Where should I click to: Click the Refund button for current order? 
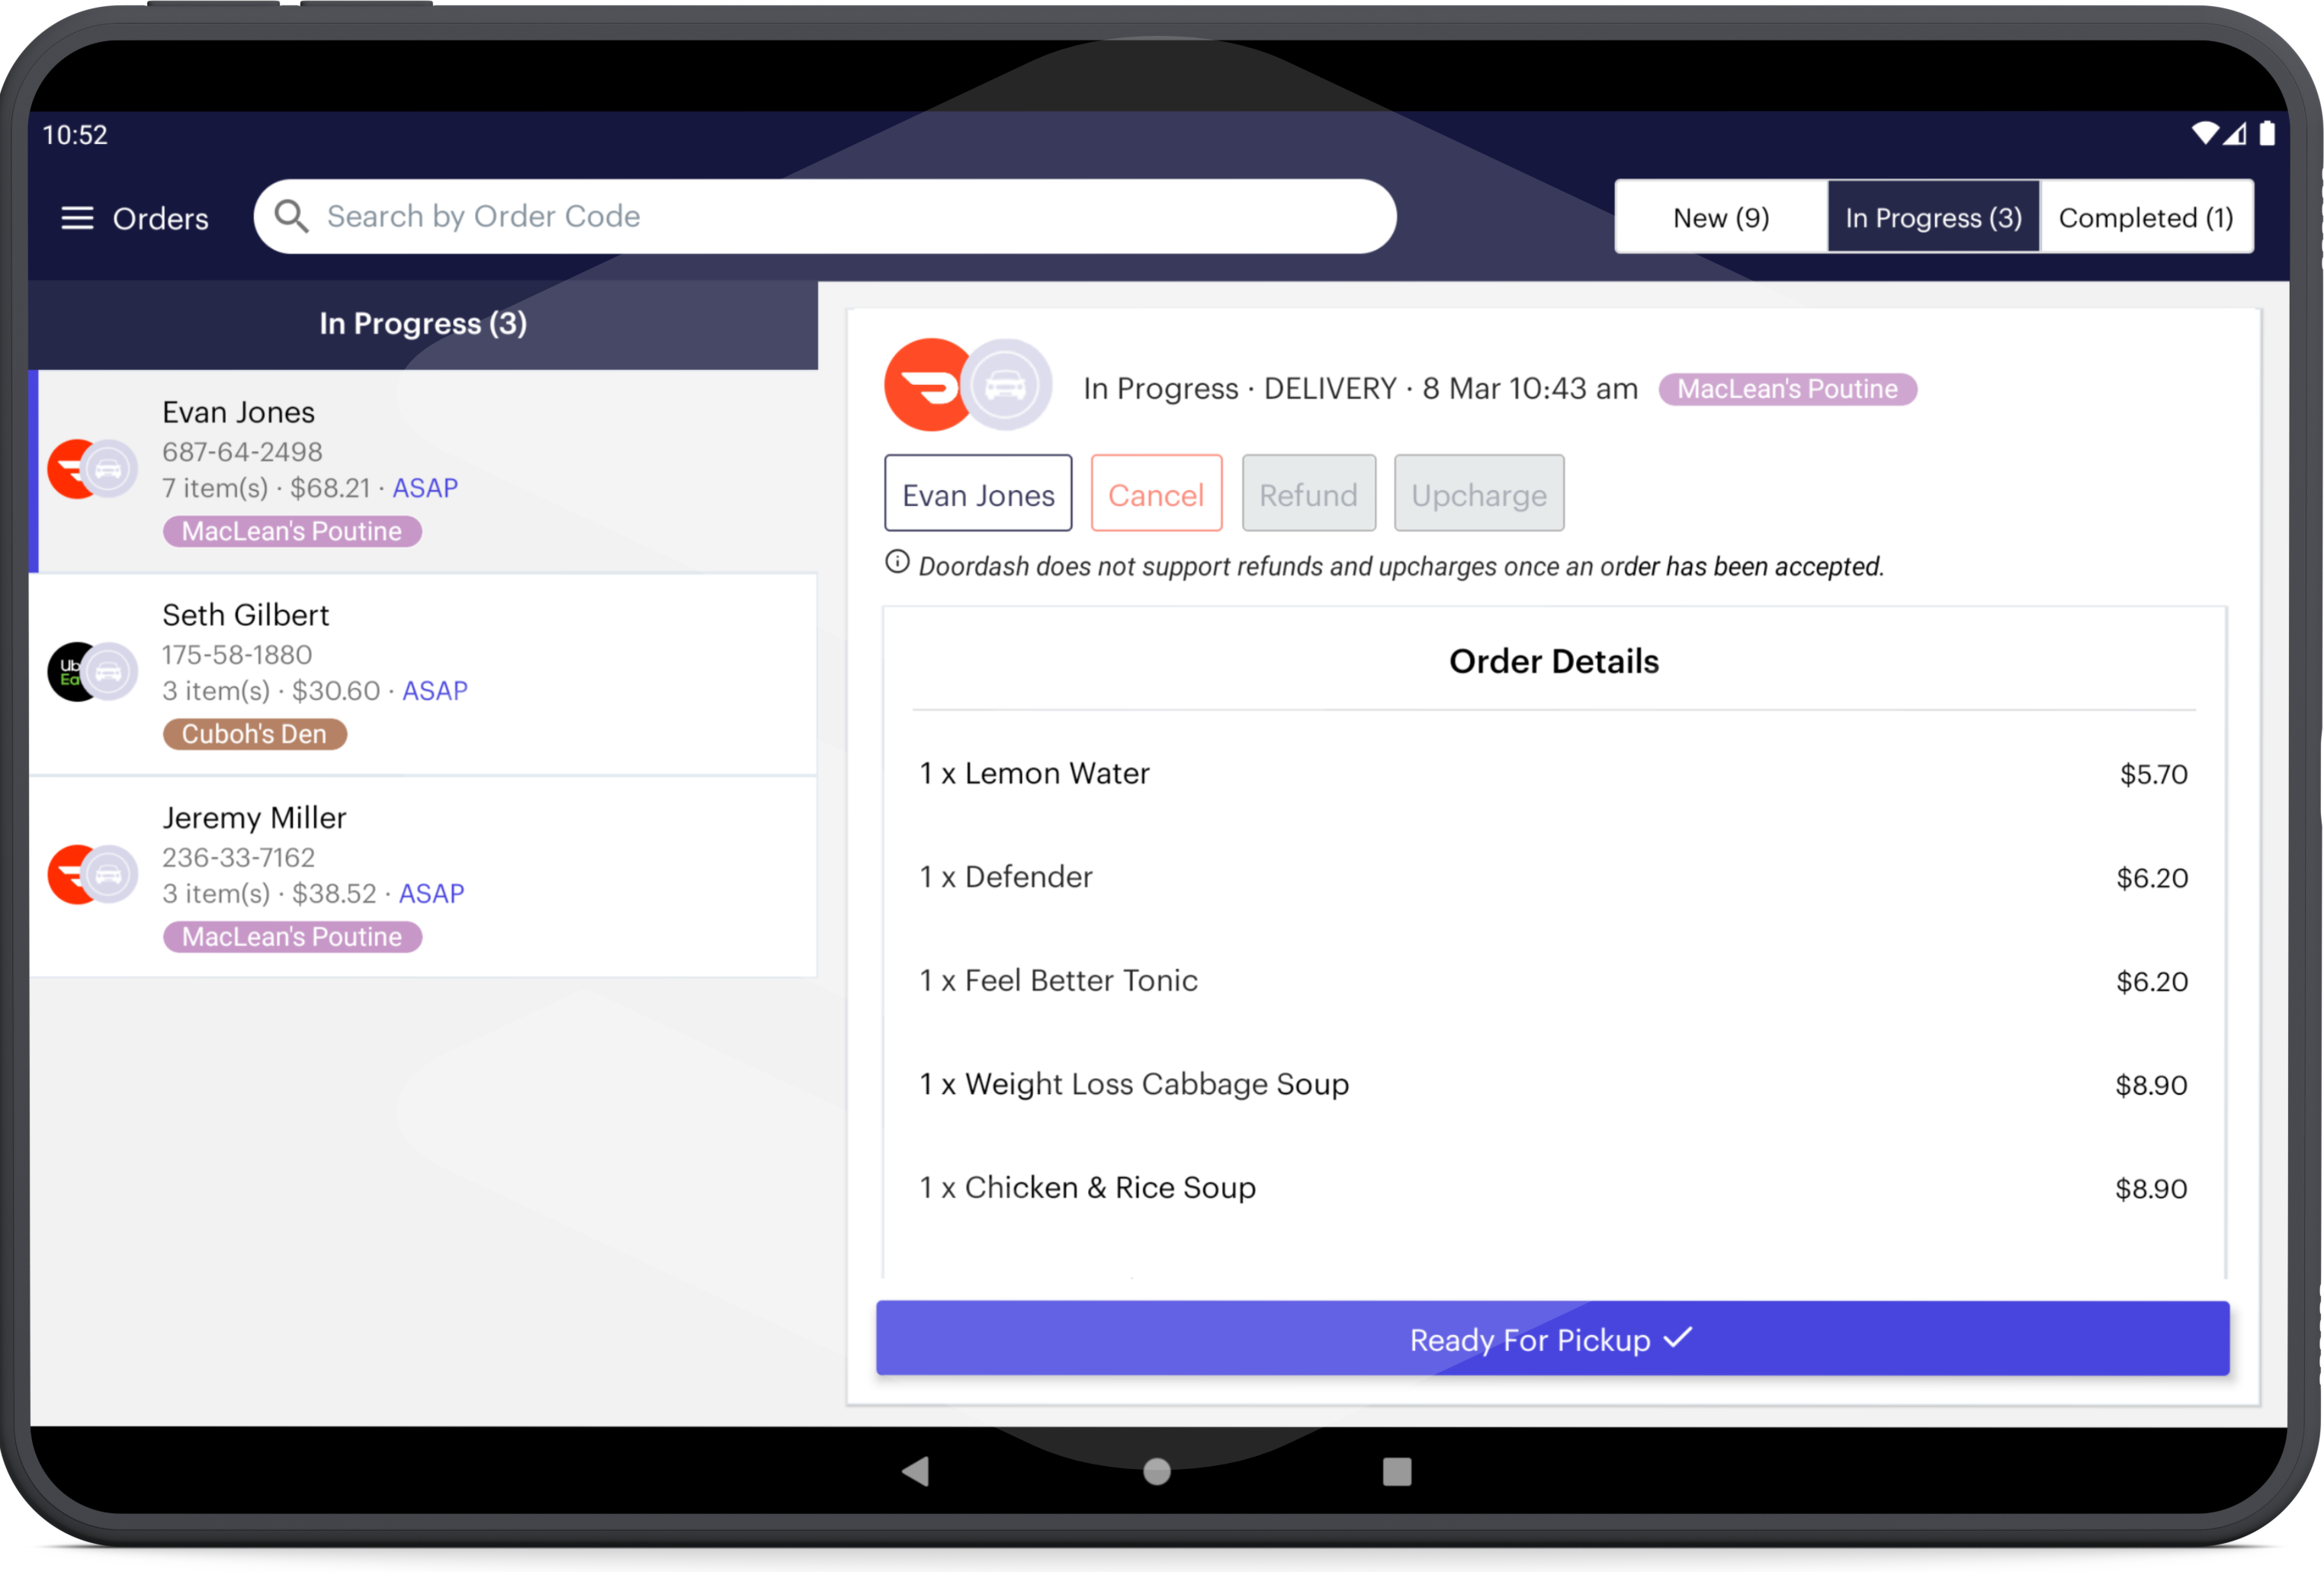(x=1307, y=495)
